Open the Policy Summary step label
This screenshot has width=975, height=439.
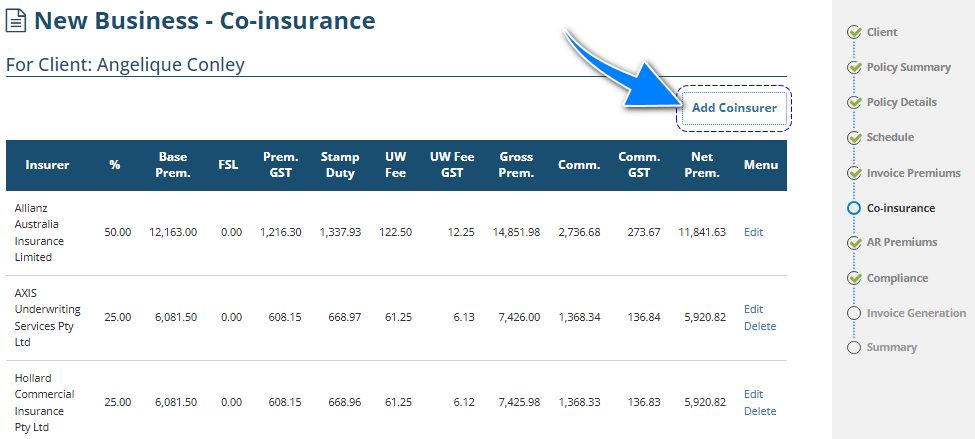click(x=909, y=67)
